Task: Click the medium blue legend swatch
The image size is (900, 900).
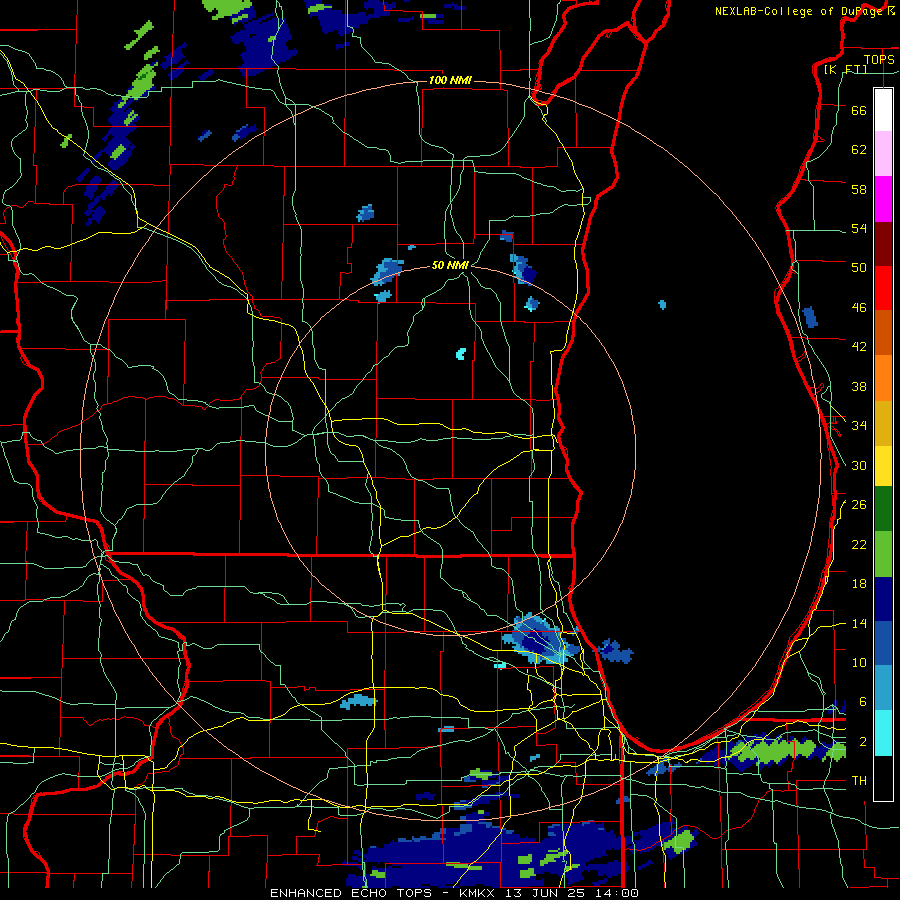Action: pos(883,643)
